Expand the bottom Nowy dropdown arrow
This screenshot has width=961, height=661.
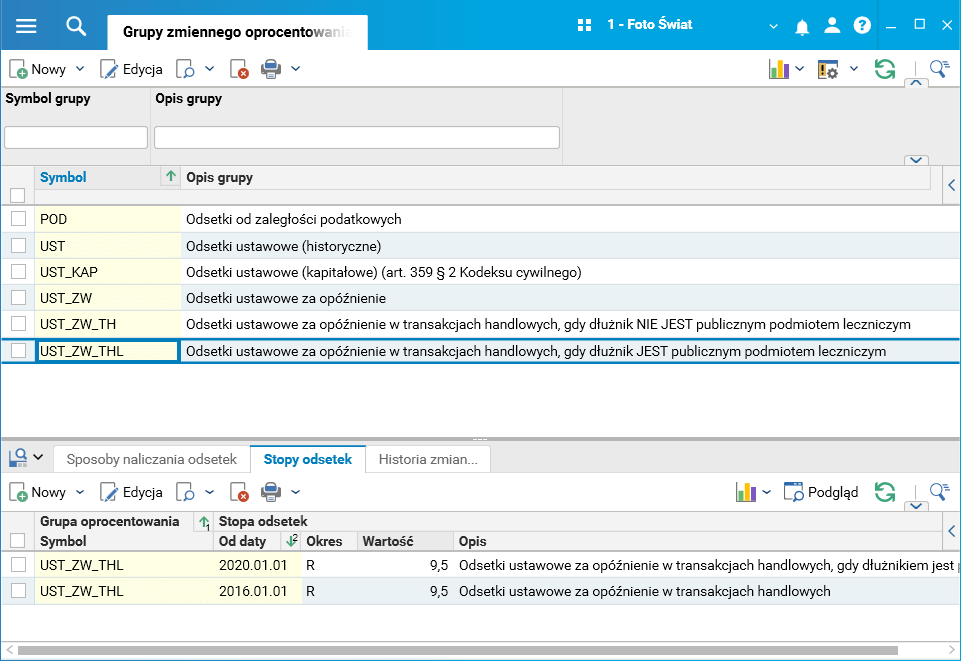coord(80,492)
